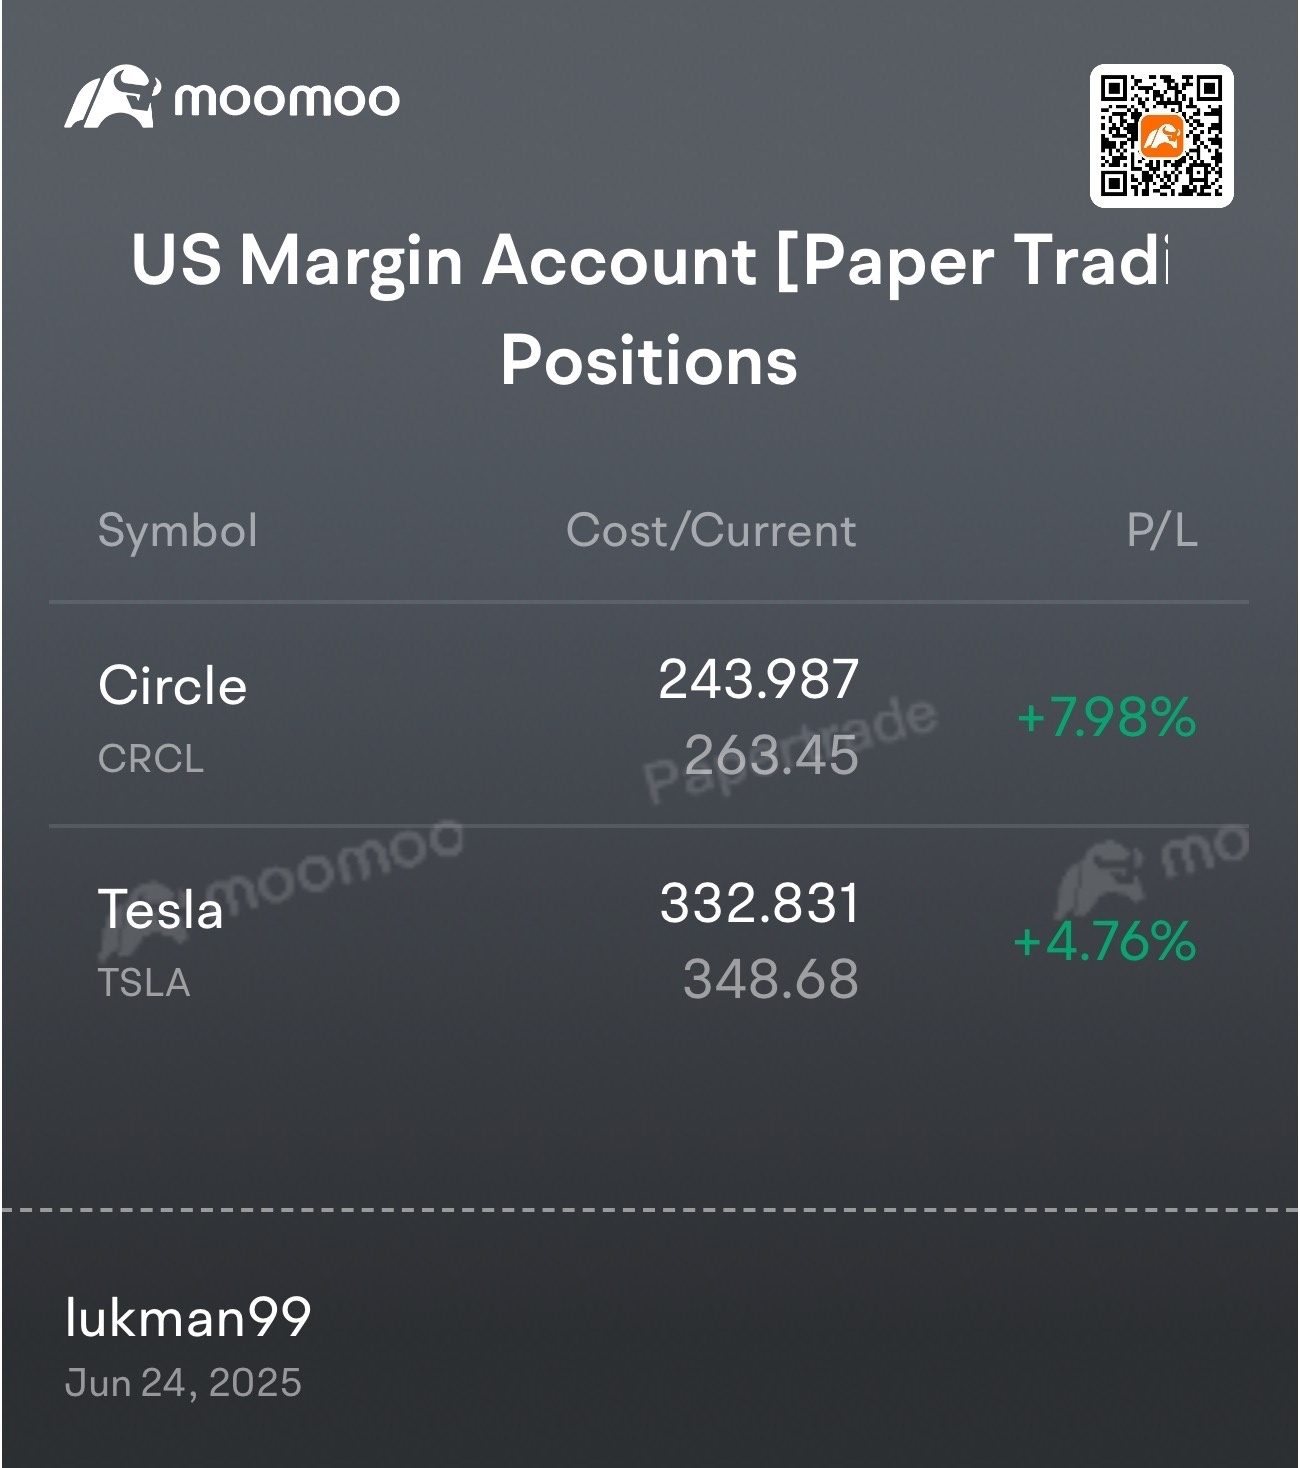Click the moomoo bull logo icon
This screenshot has height=1468, width=1300.
click(111, 97)
